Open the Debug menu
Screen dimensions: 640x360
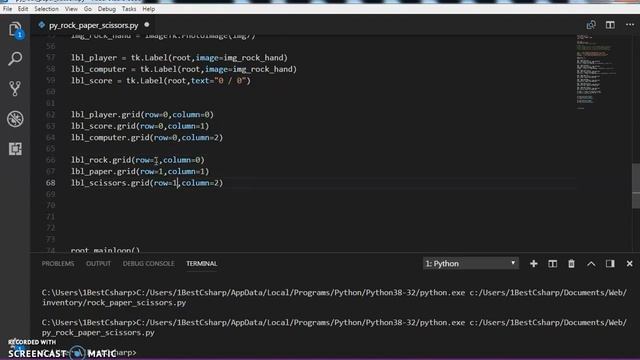(x=107, y=9)
